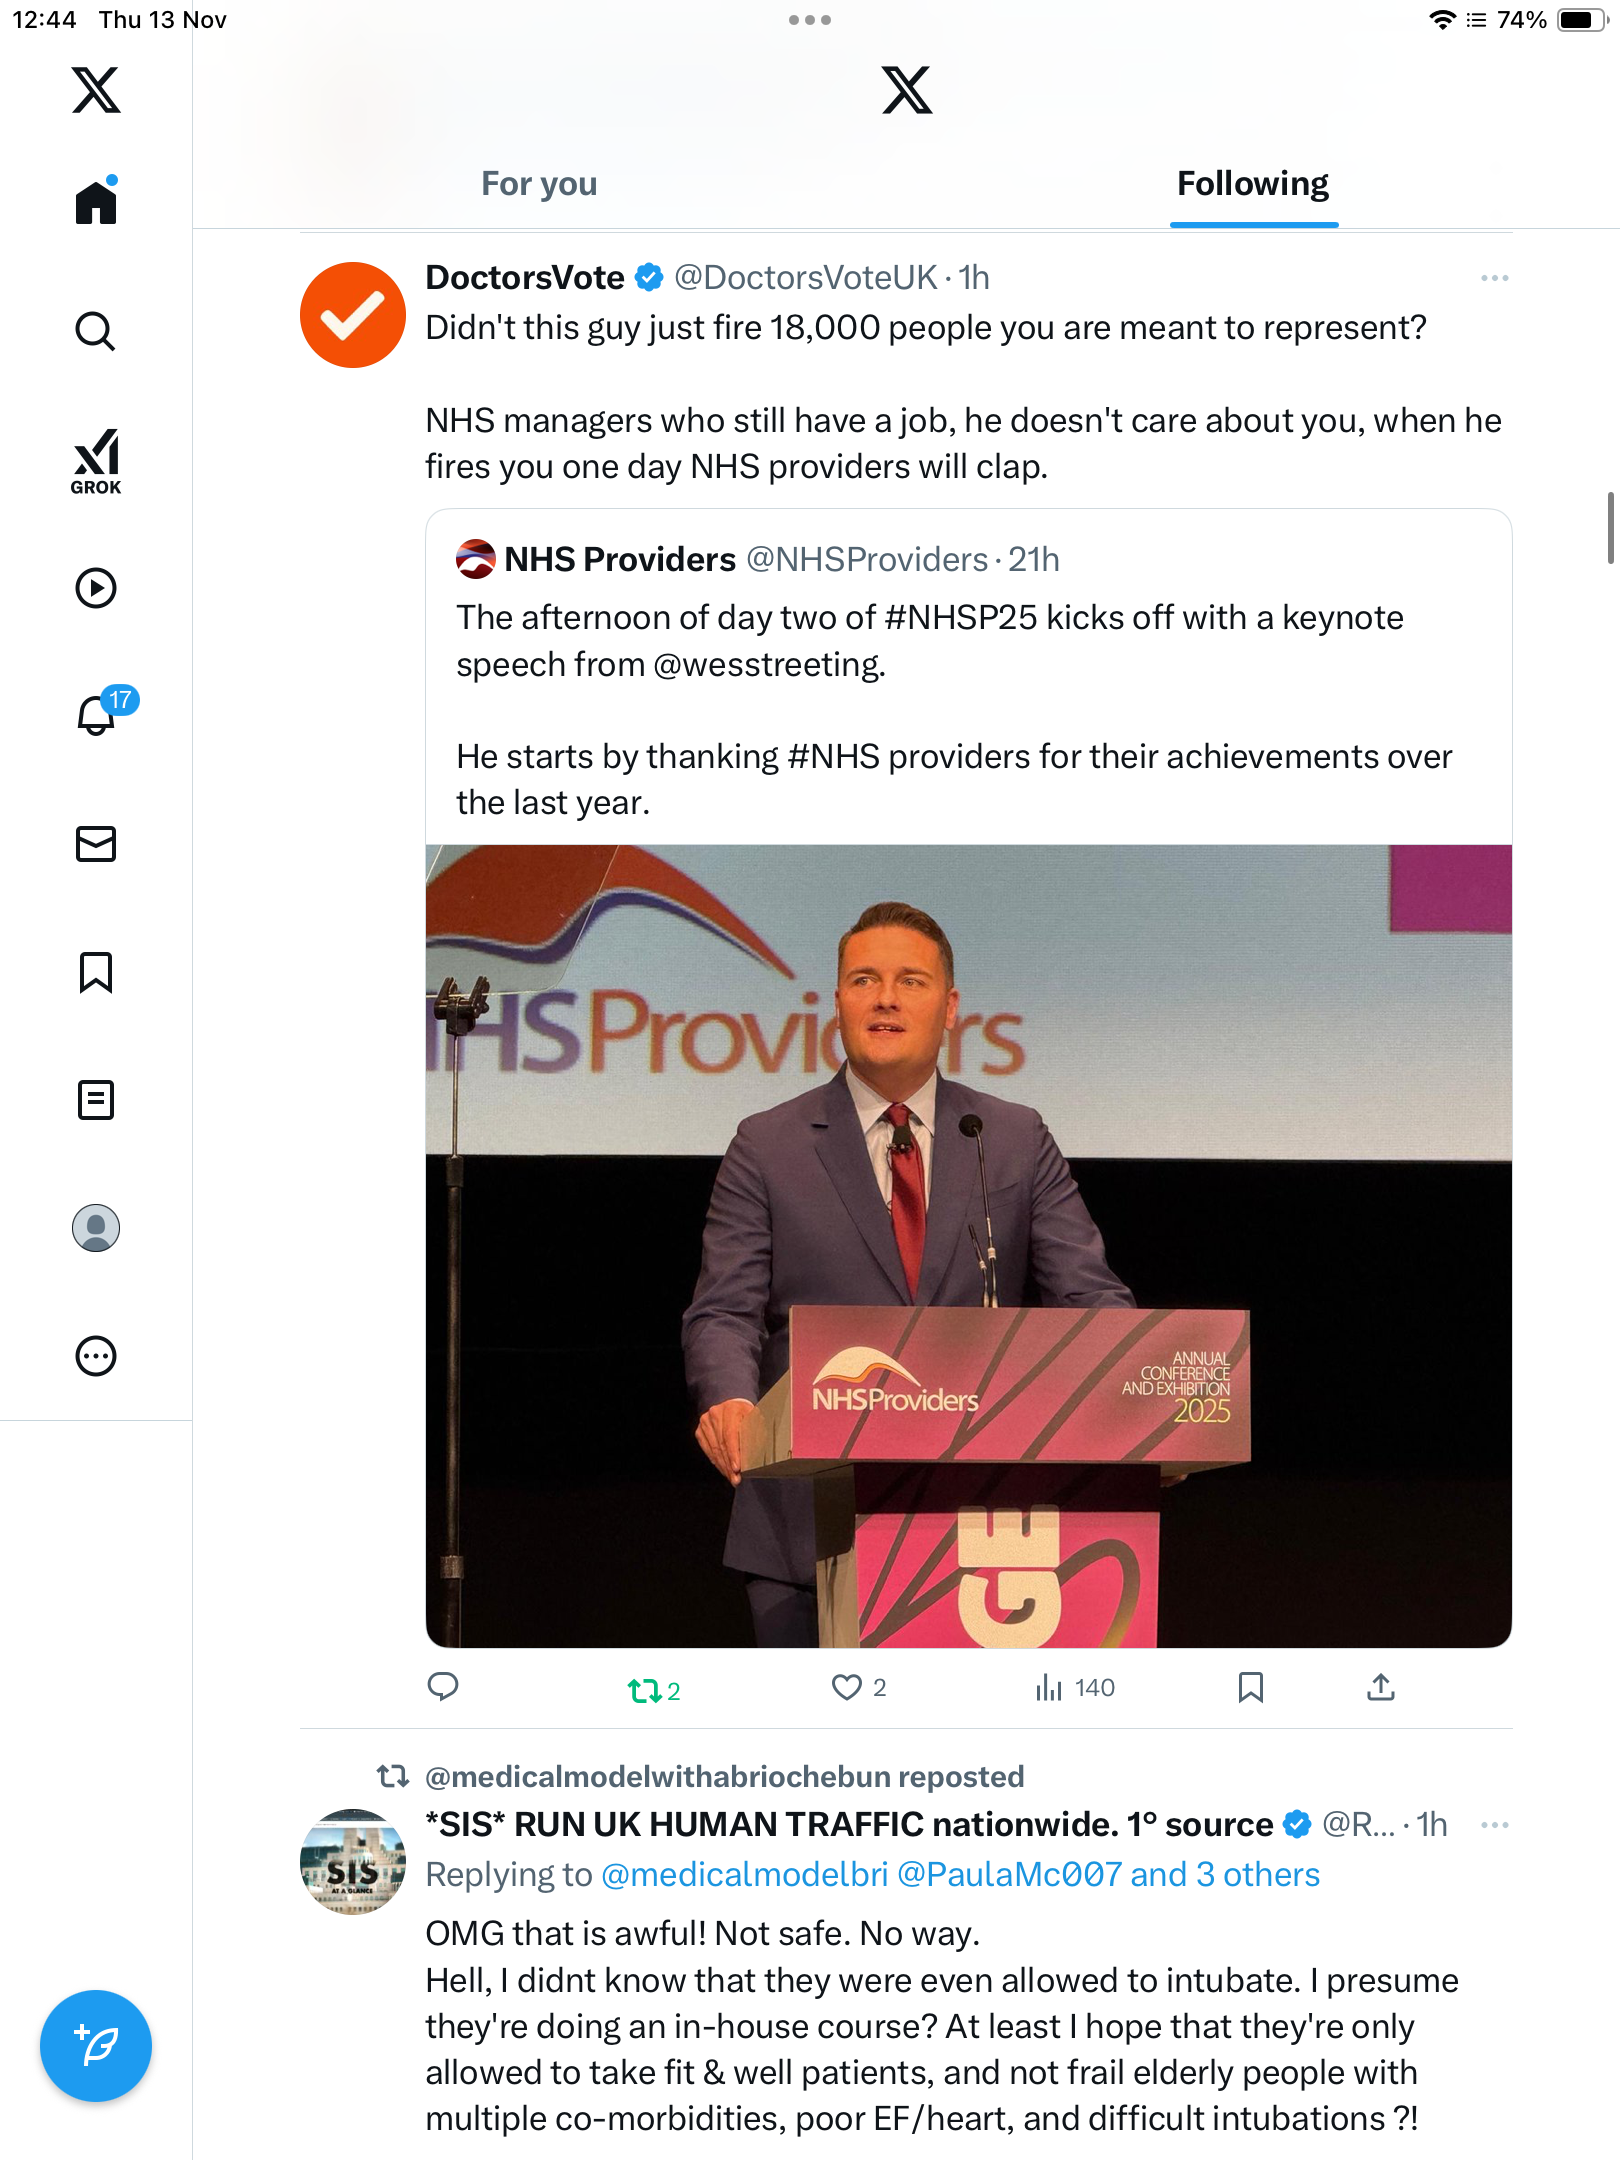This screenshot has width=1620, height=2160.
Task: Open the Lists icon in sidebar
Action: point(96,1100)
